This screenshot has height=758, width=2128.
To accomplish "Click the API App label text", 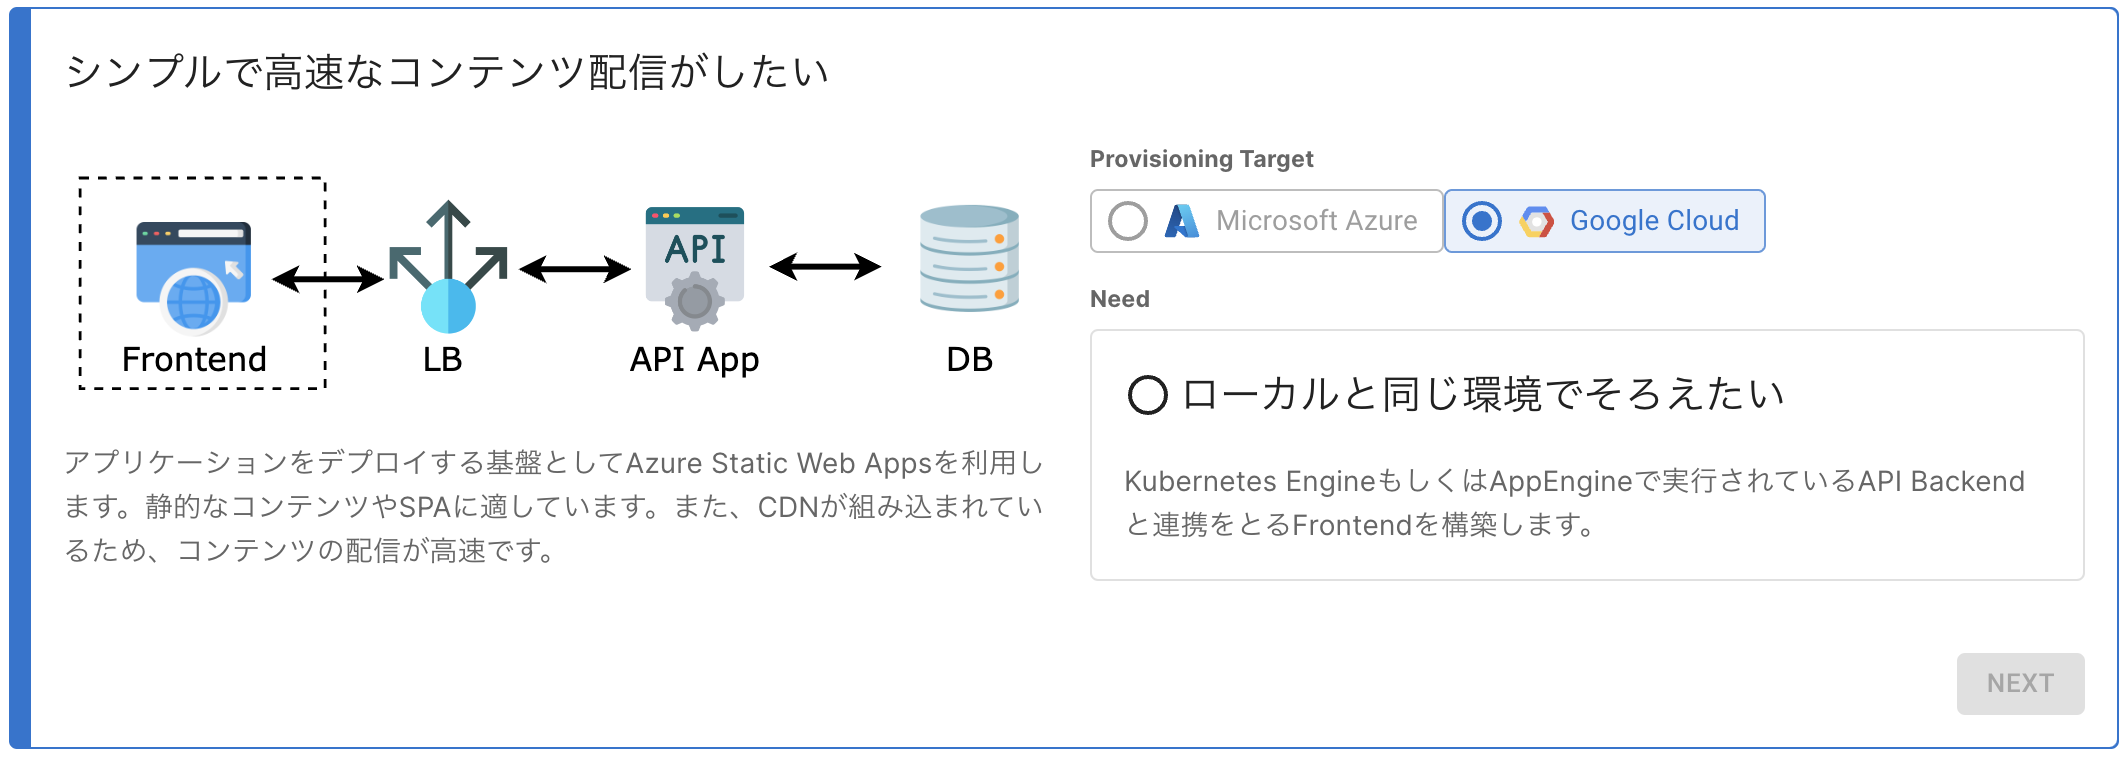I will [x=694, y=359].
